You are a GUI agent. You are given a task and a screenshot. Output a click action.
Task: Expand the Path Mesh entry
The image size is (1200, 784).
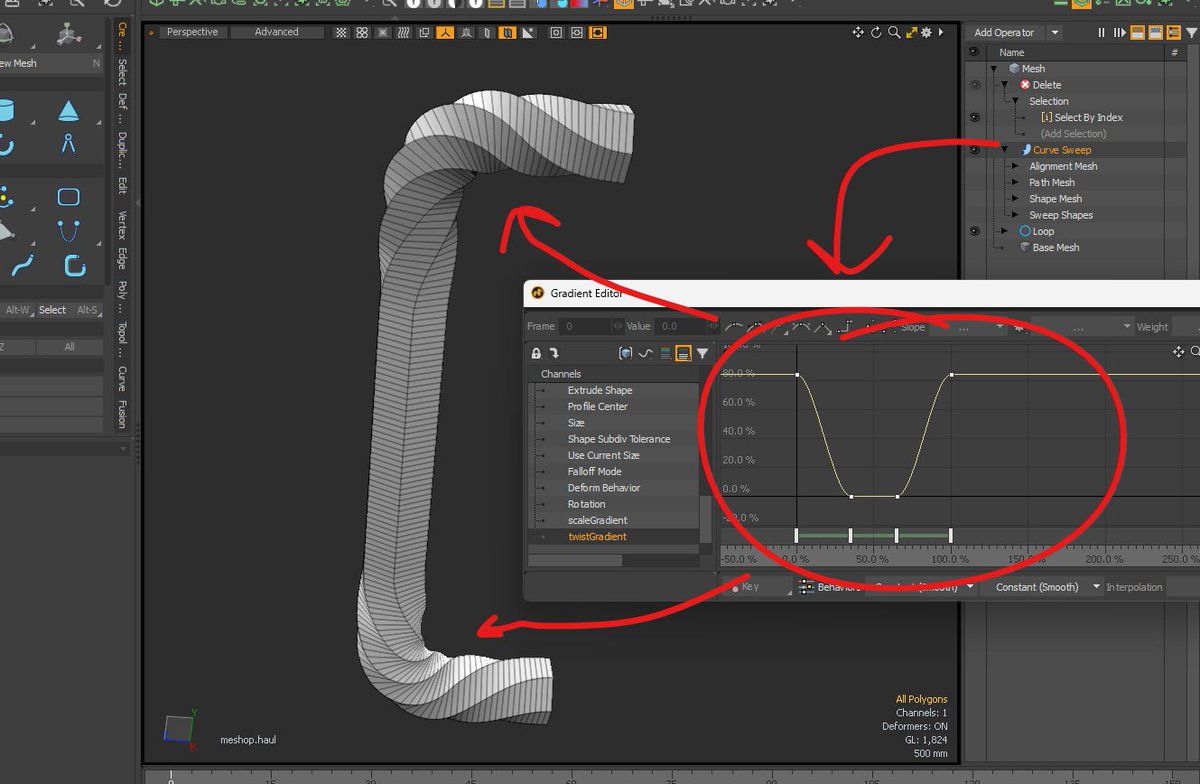[x=1016, y=183]
